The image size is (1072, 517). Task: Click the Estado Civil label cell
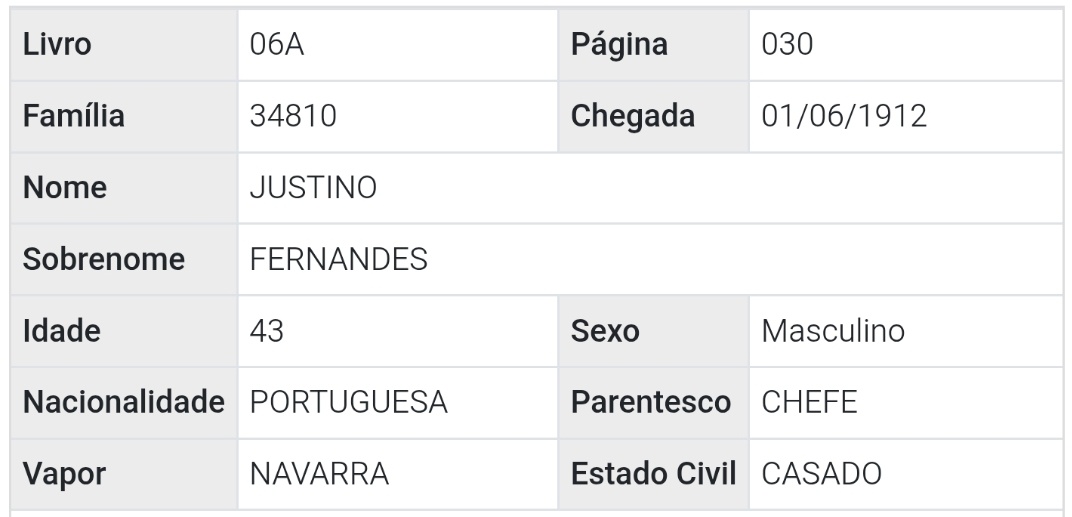click(x=652, y=474)
